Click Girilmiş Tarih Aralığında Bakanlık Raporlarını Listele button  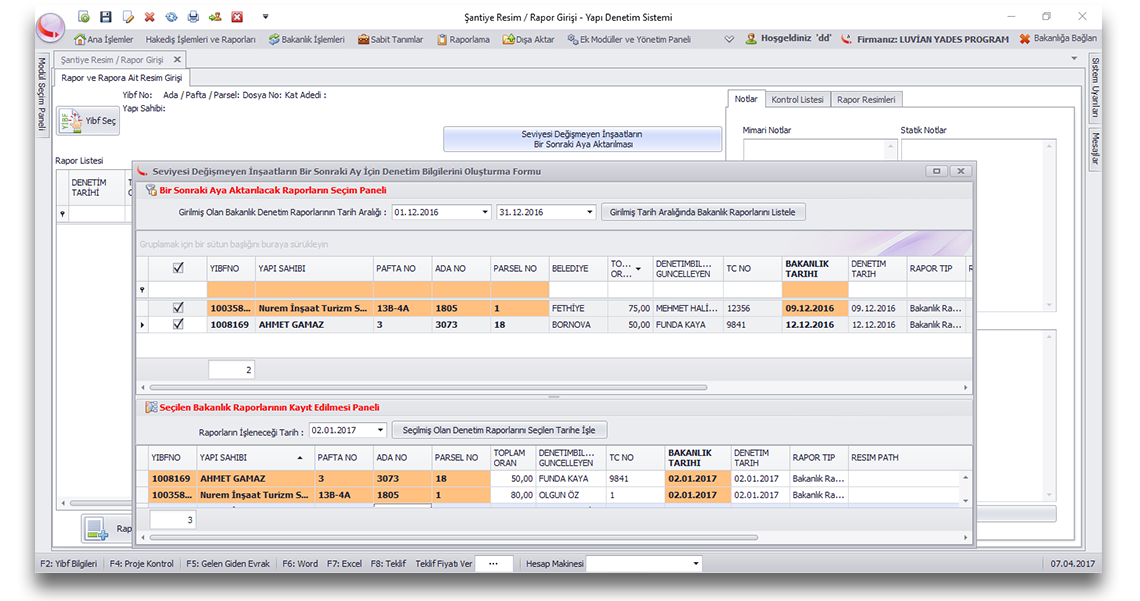[x=704, y=212]
